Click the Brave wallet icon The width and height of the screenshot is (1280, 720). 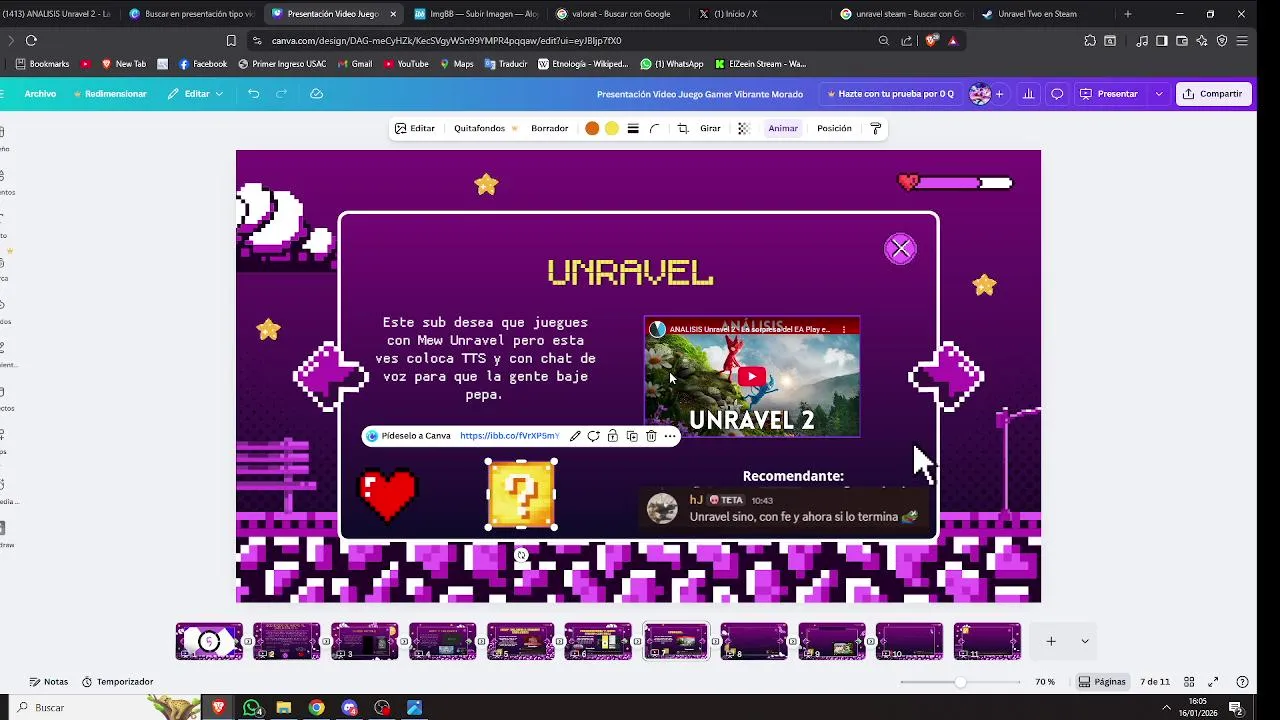[x=1182, y=41]
